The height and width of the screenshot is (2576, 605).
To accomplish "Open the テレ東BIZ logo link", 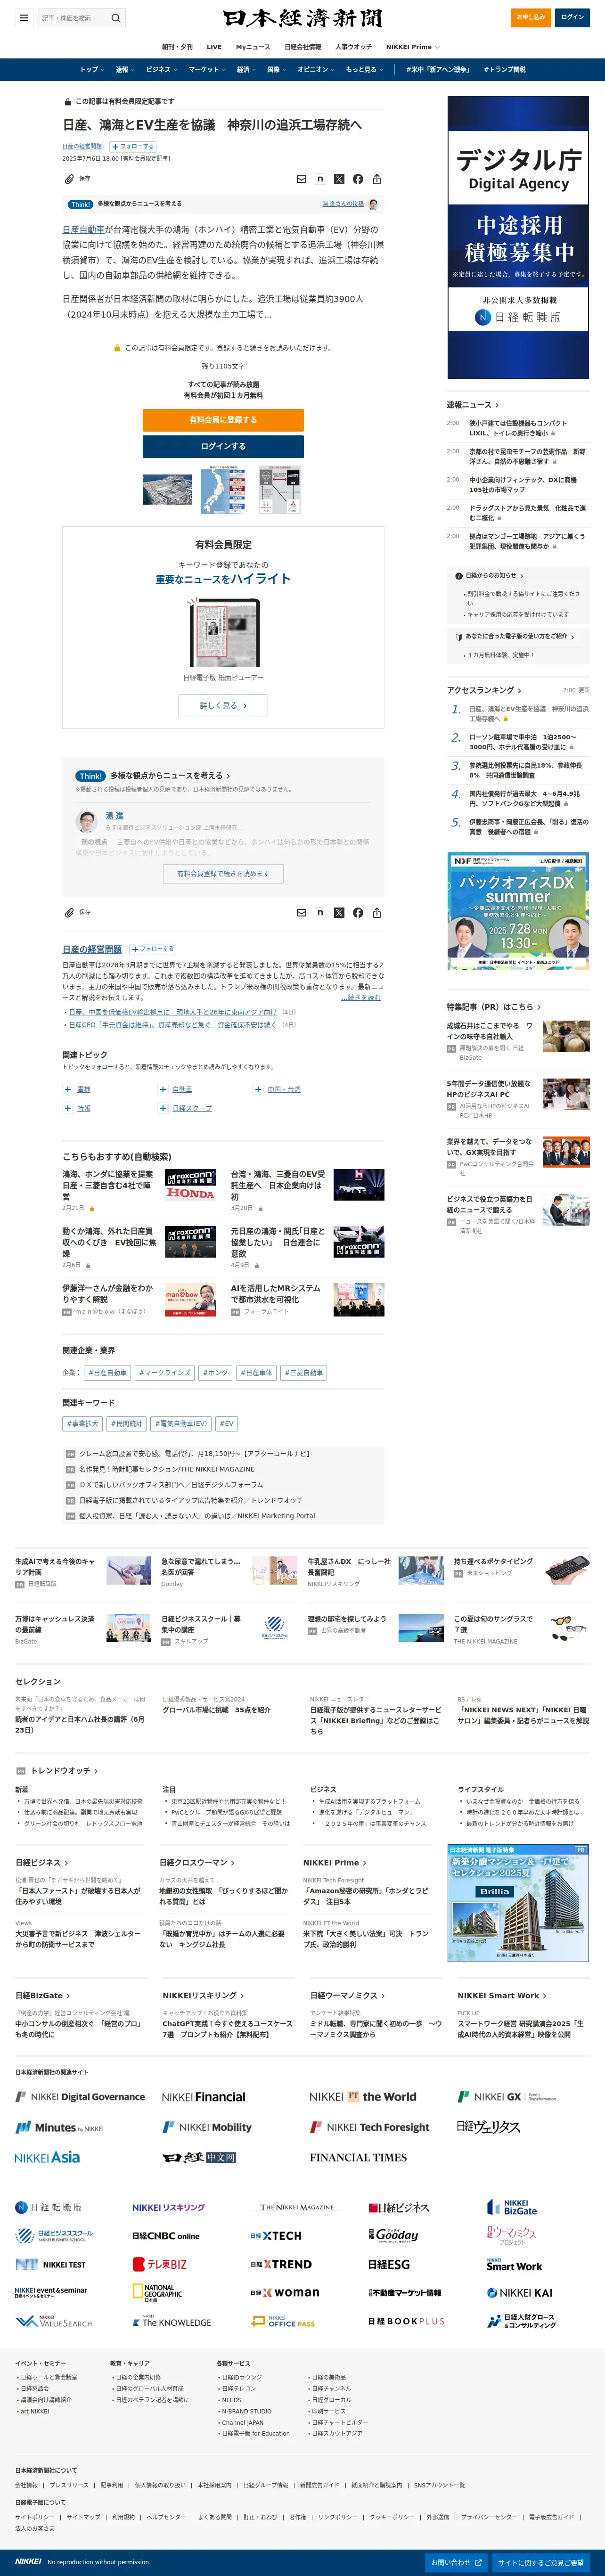I will [x=160, y=2264].
